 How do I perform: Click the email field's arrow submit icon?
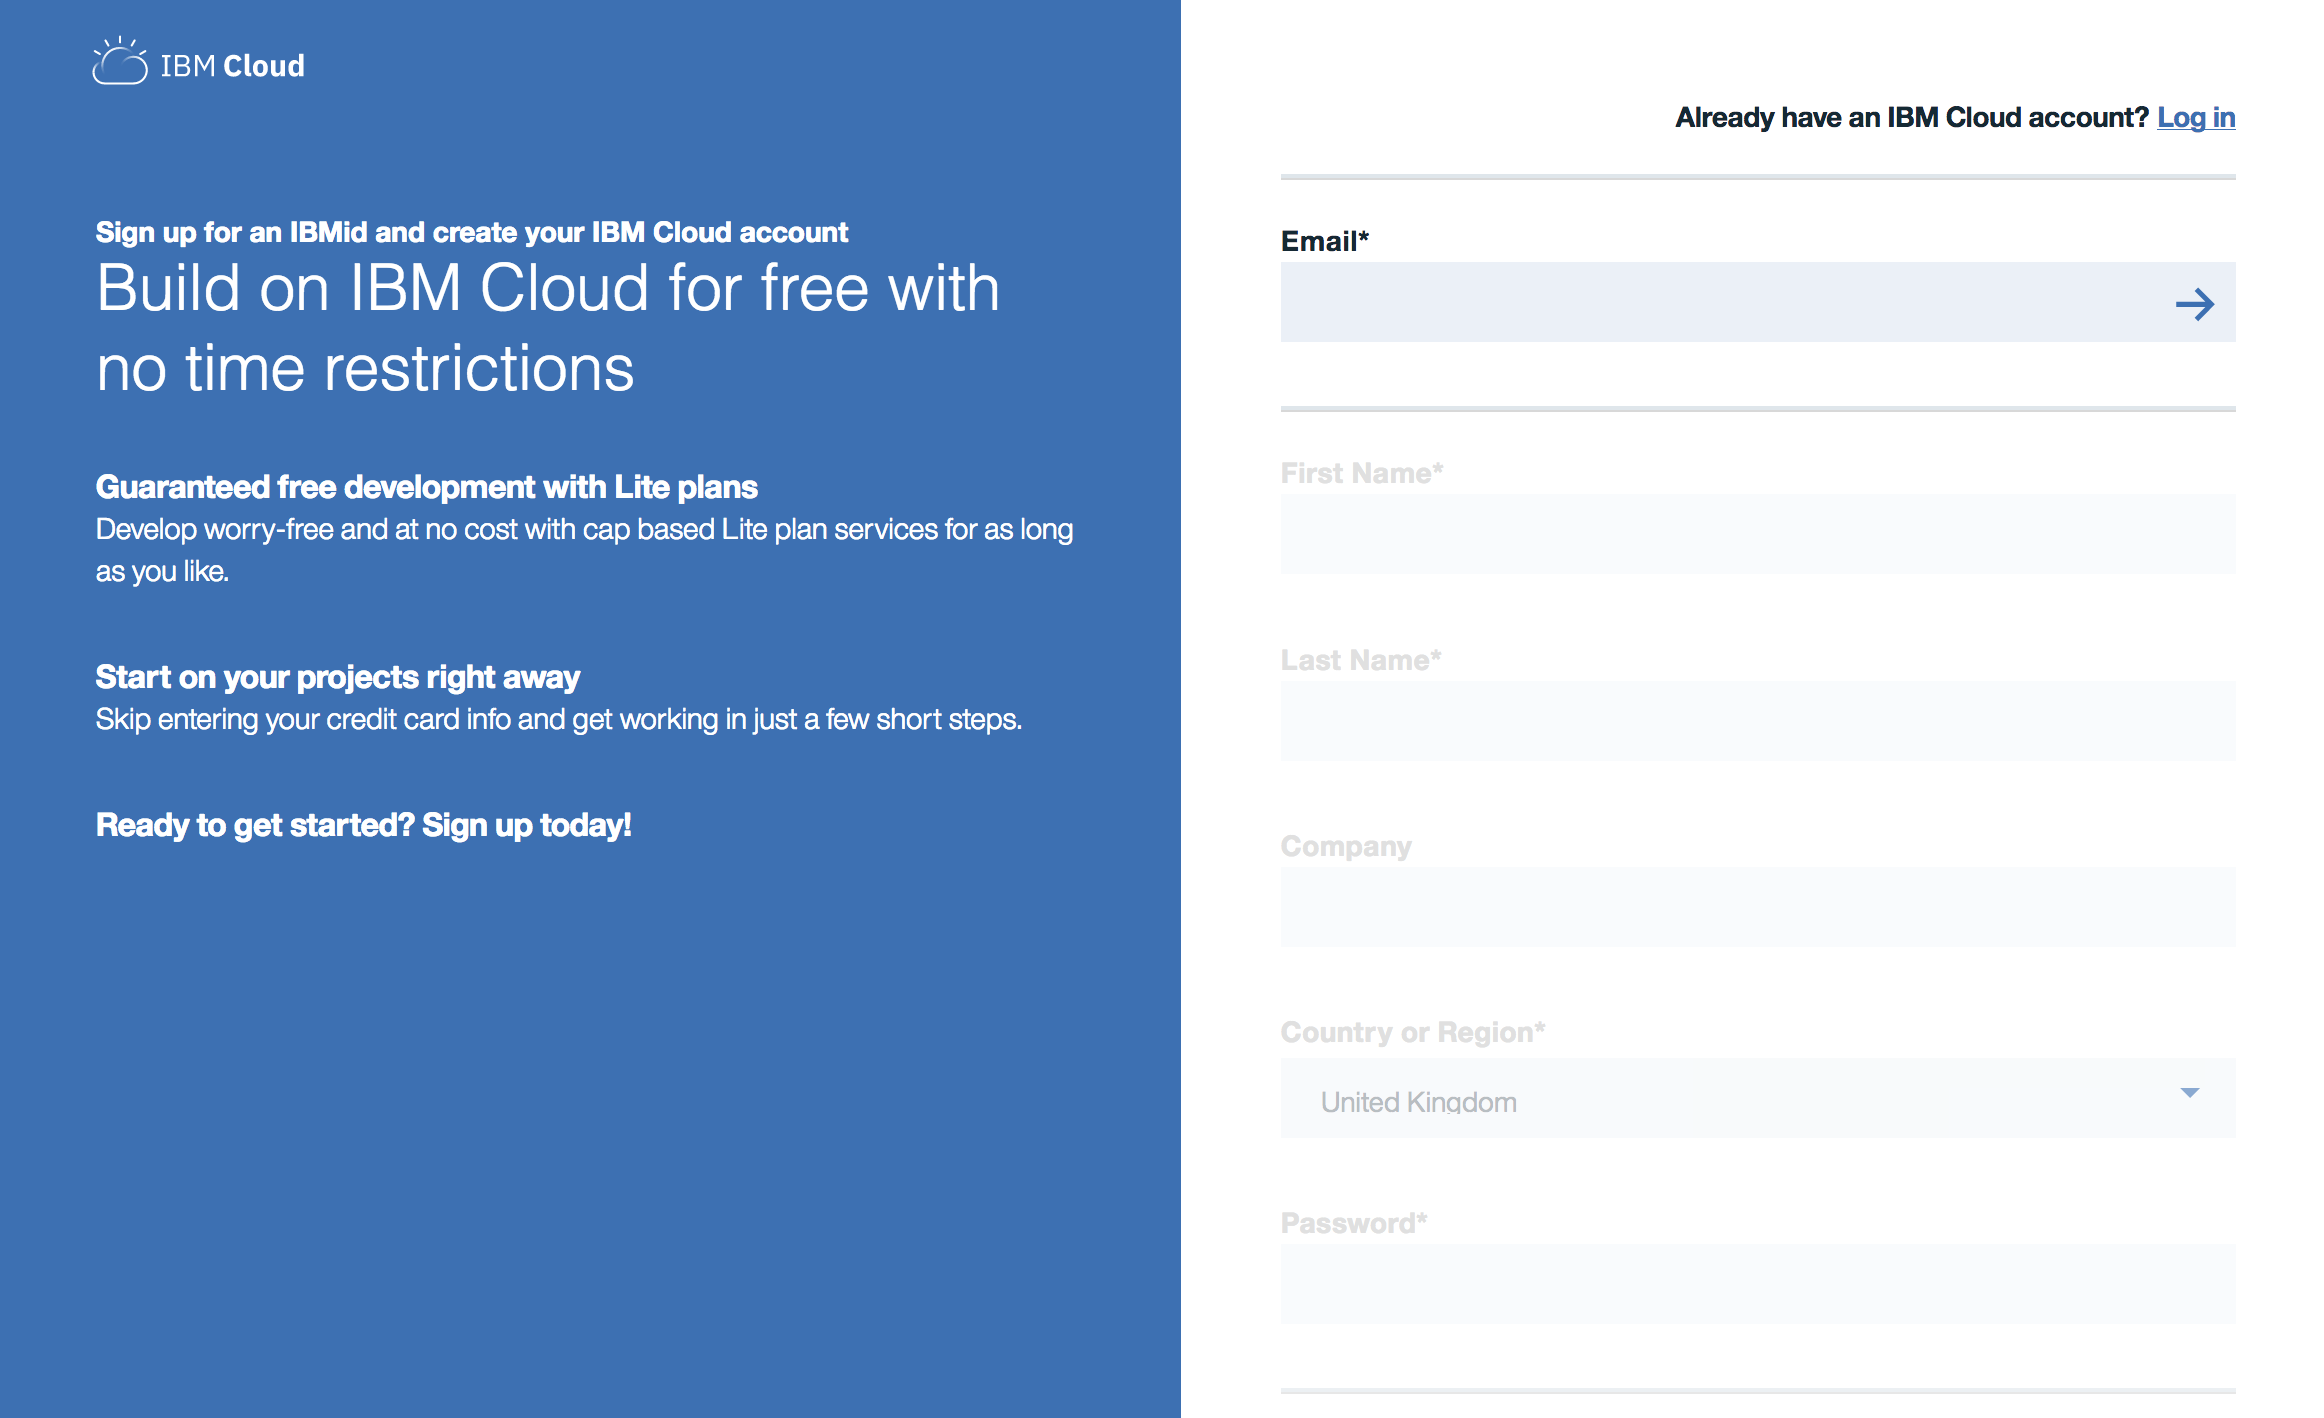tap(2194, 304)
